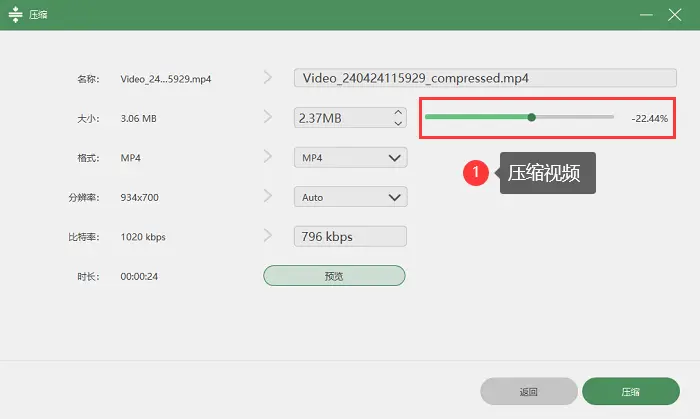Click the green 压缩 compress button
The height and width of the screenshot is (419, 700).
(631, 391)
